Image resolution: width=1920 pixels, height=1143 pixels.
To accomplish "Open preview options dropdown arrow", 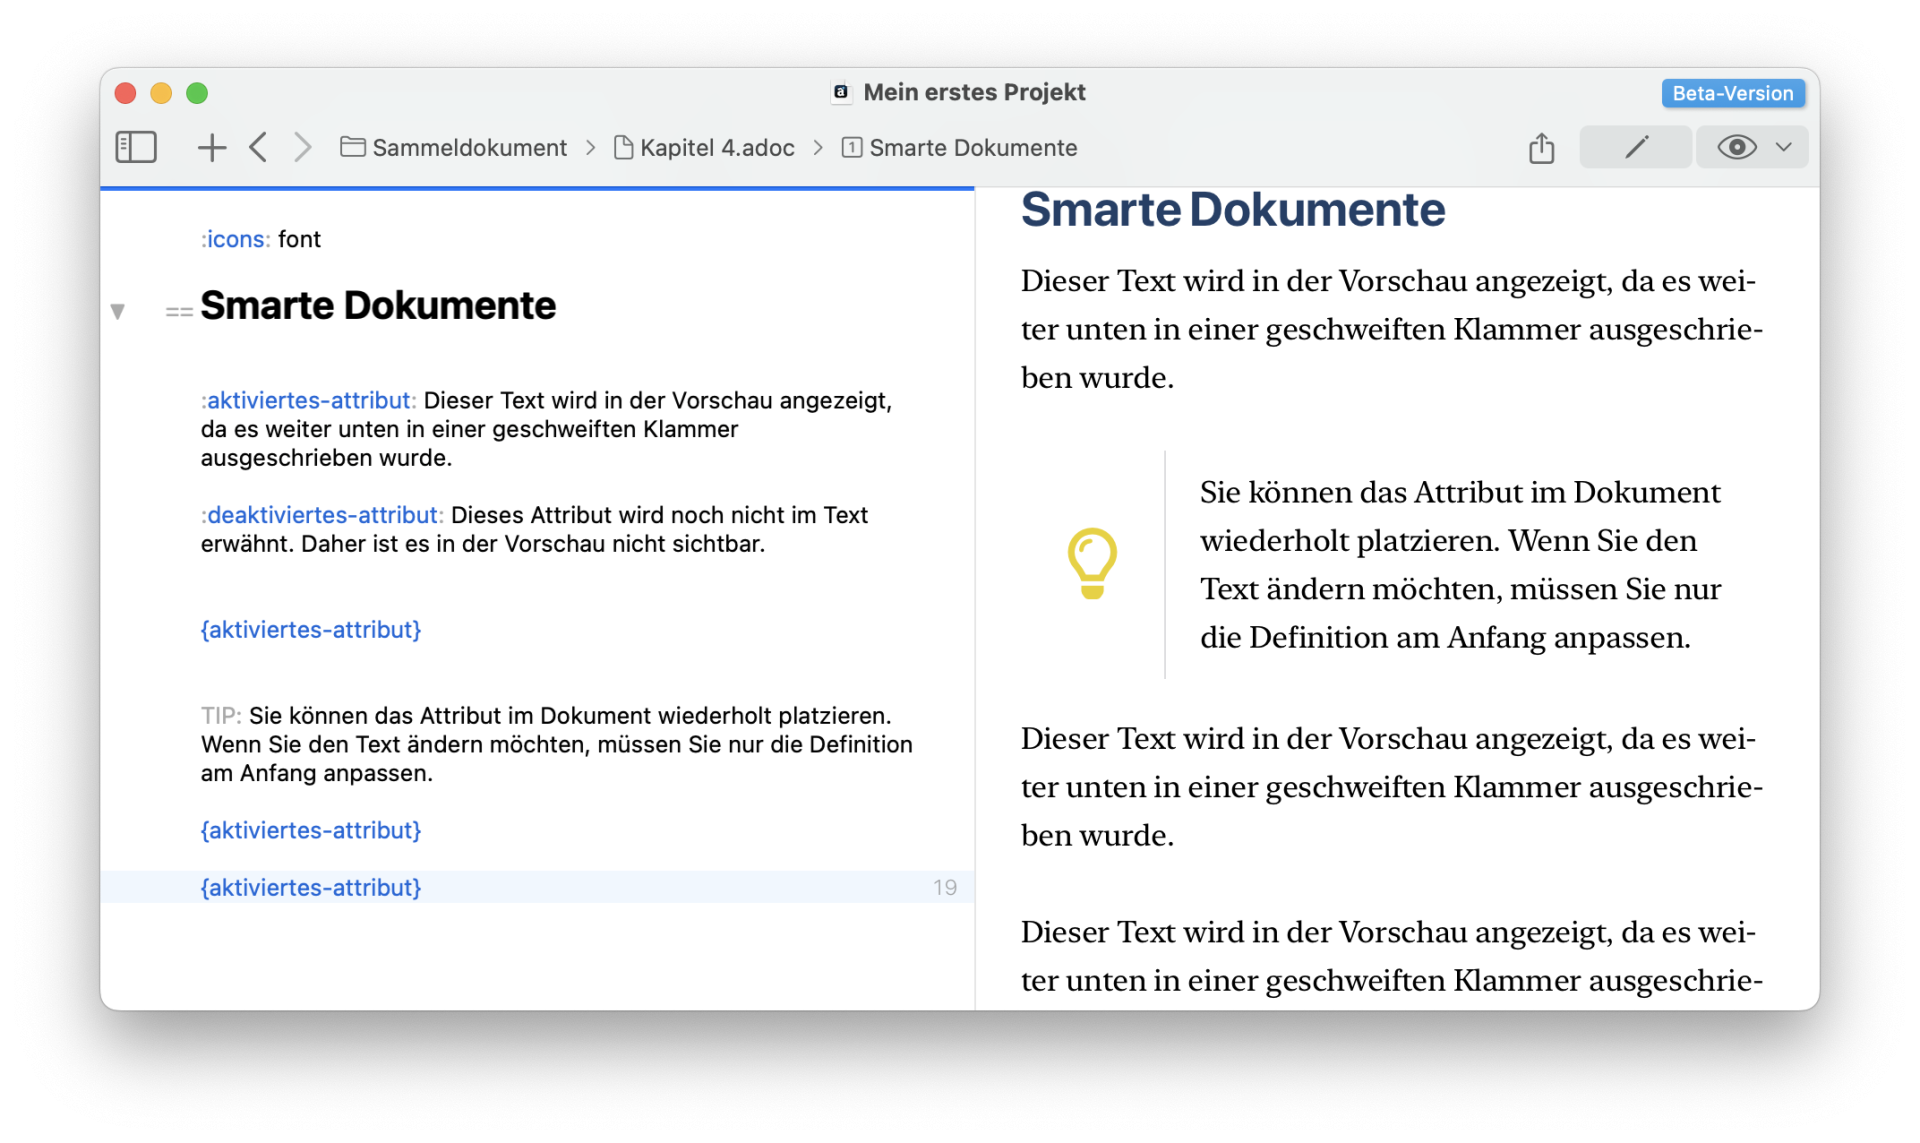I will coord(1783,147).
